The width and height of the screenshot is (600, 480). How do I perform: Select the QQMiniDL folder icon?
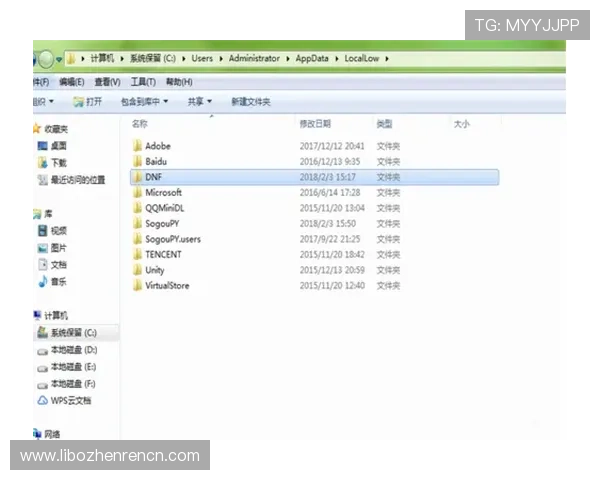(137, 208)
